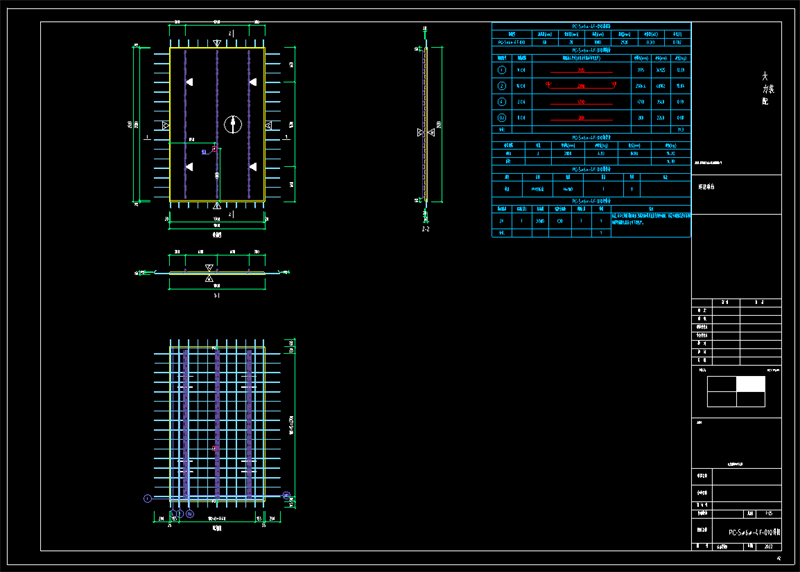
Task: Click the first title row of the cyan table
Action: [591, 26]
